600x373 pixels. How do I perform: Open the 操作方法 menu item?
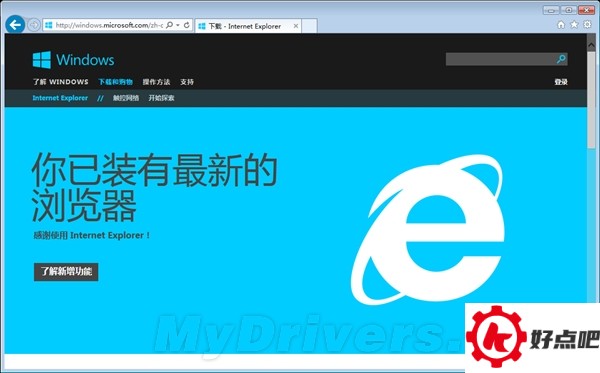click(156, 82)
